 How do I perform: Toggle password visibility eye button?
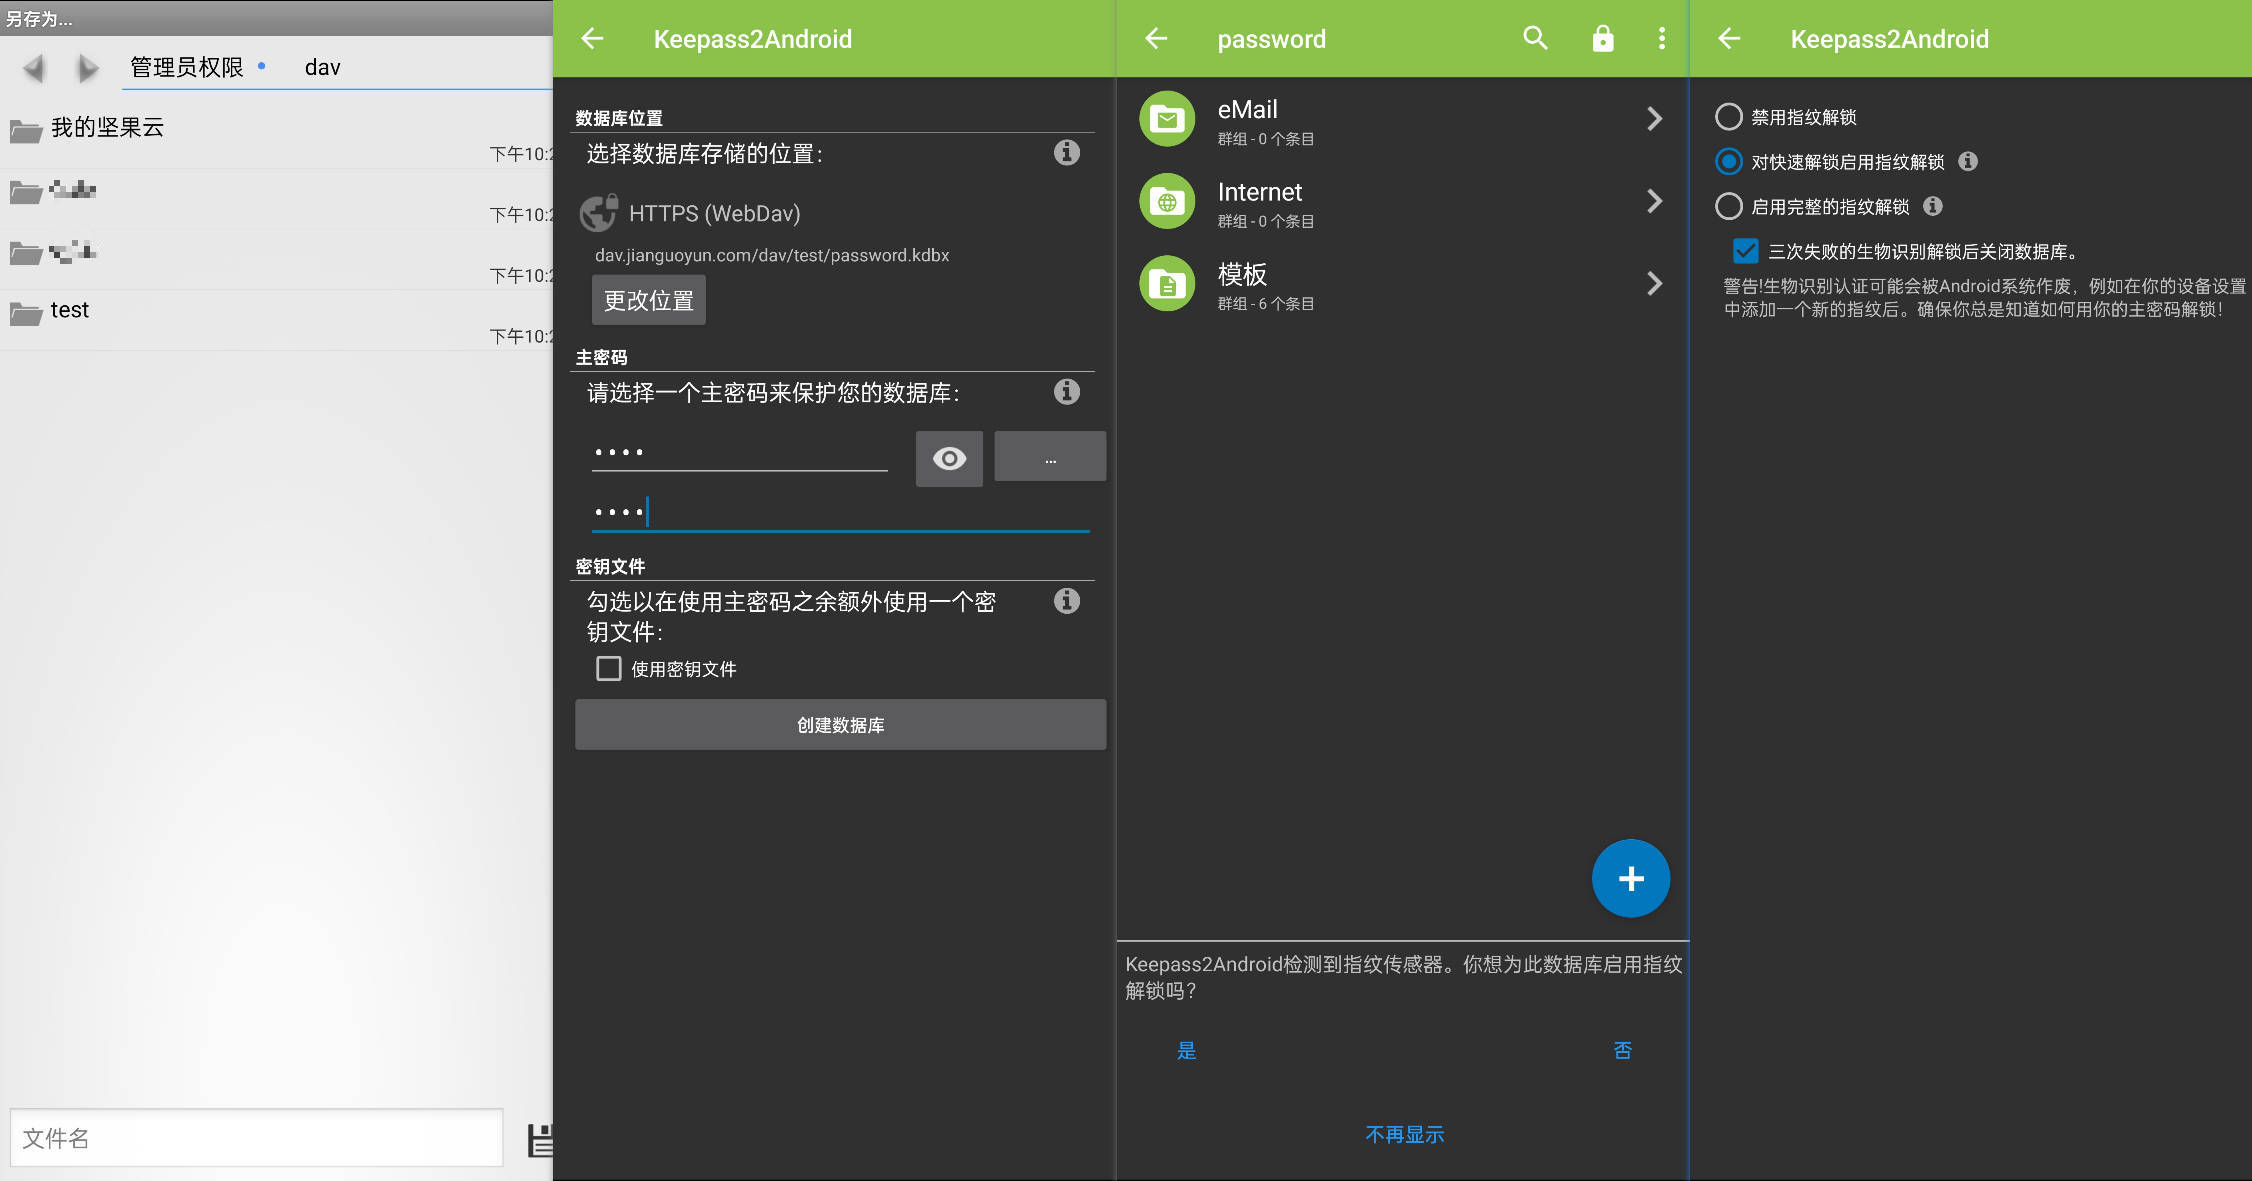tap(949, 459)
